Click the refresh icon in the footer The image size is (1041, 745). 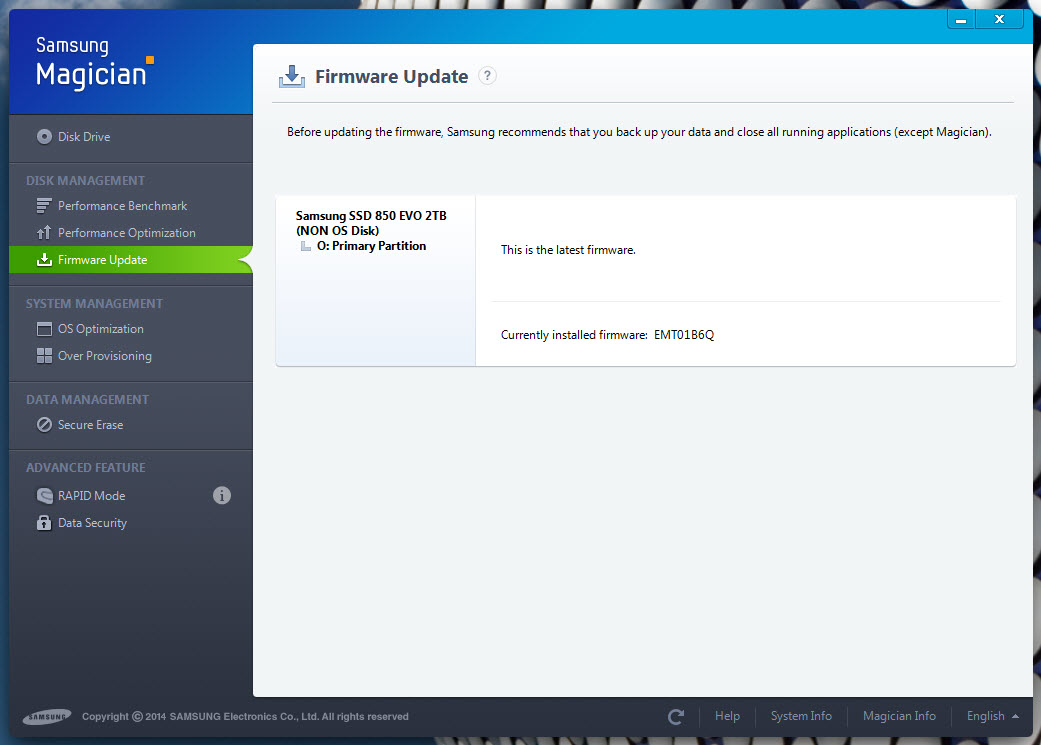[x=676, y=716]
